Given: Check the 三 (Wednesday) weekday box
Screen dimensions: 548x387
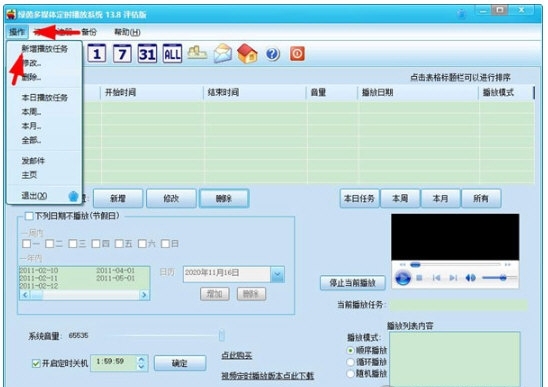Looking at the screenshot, I should point(73,243).
